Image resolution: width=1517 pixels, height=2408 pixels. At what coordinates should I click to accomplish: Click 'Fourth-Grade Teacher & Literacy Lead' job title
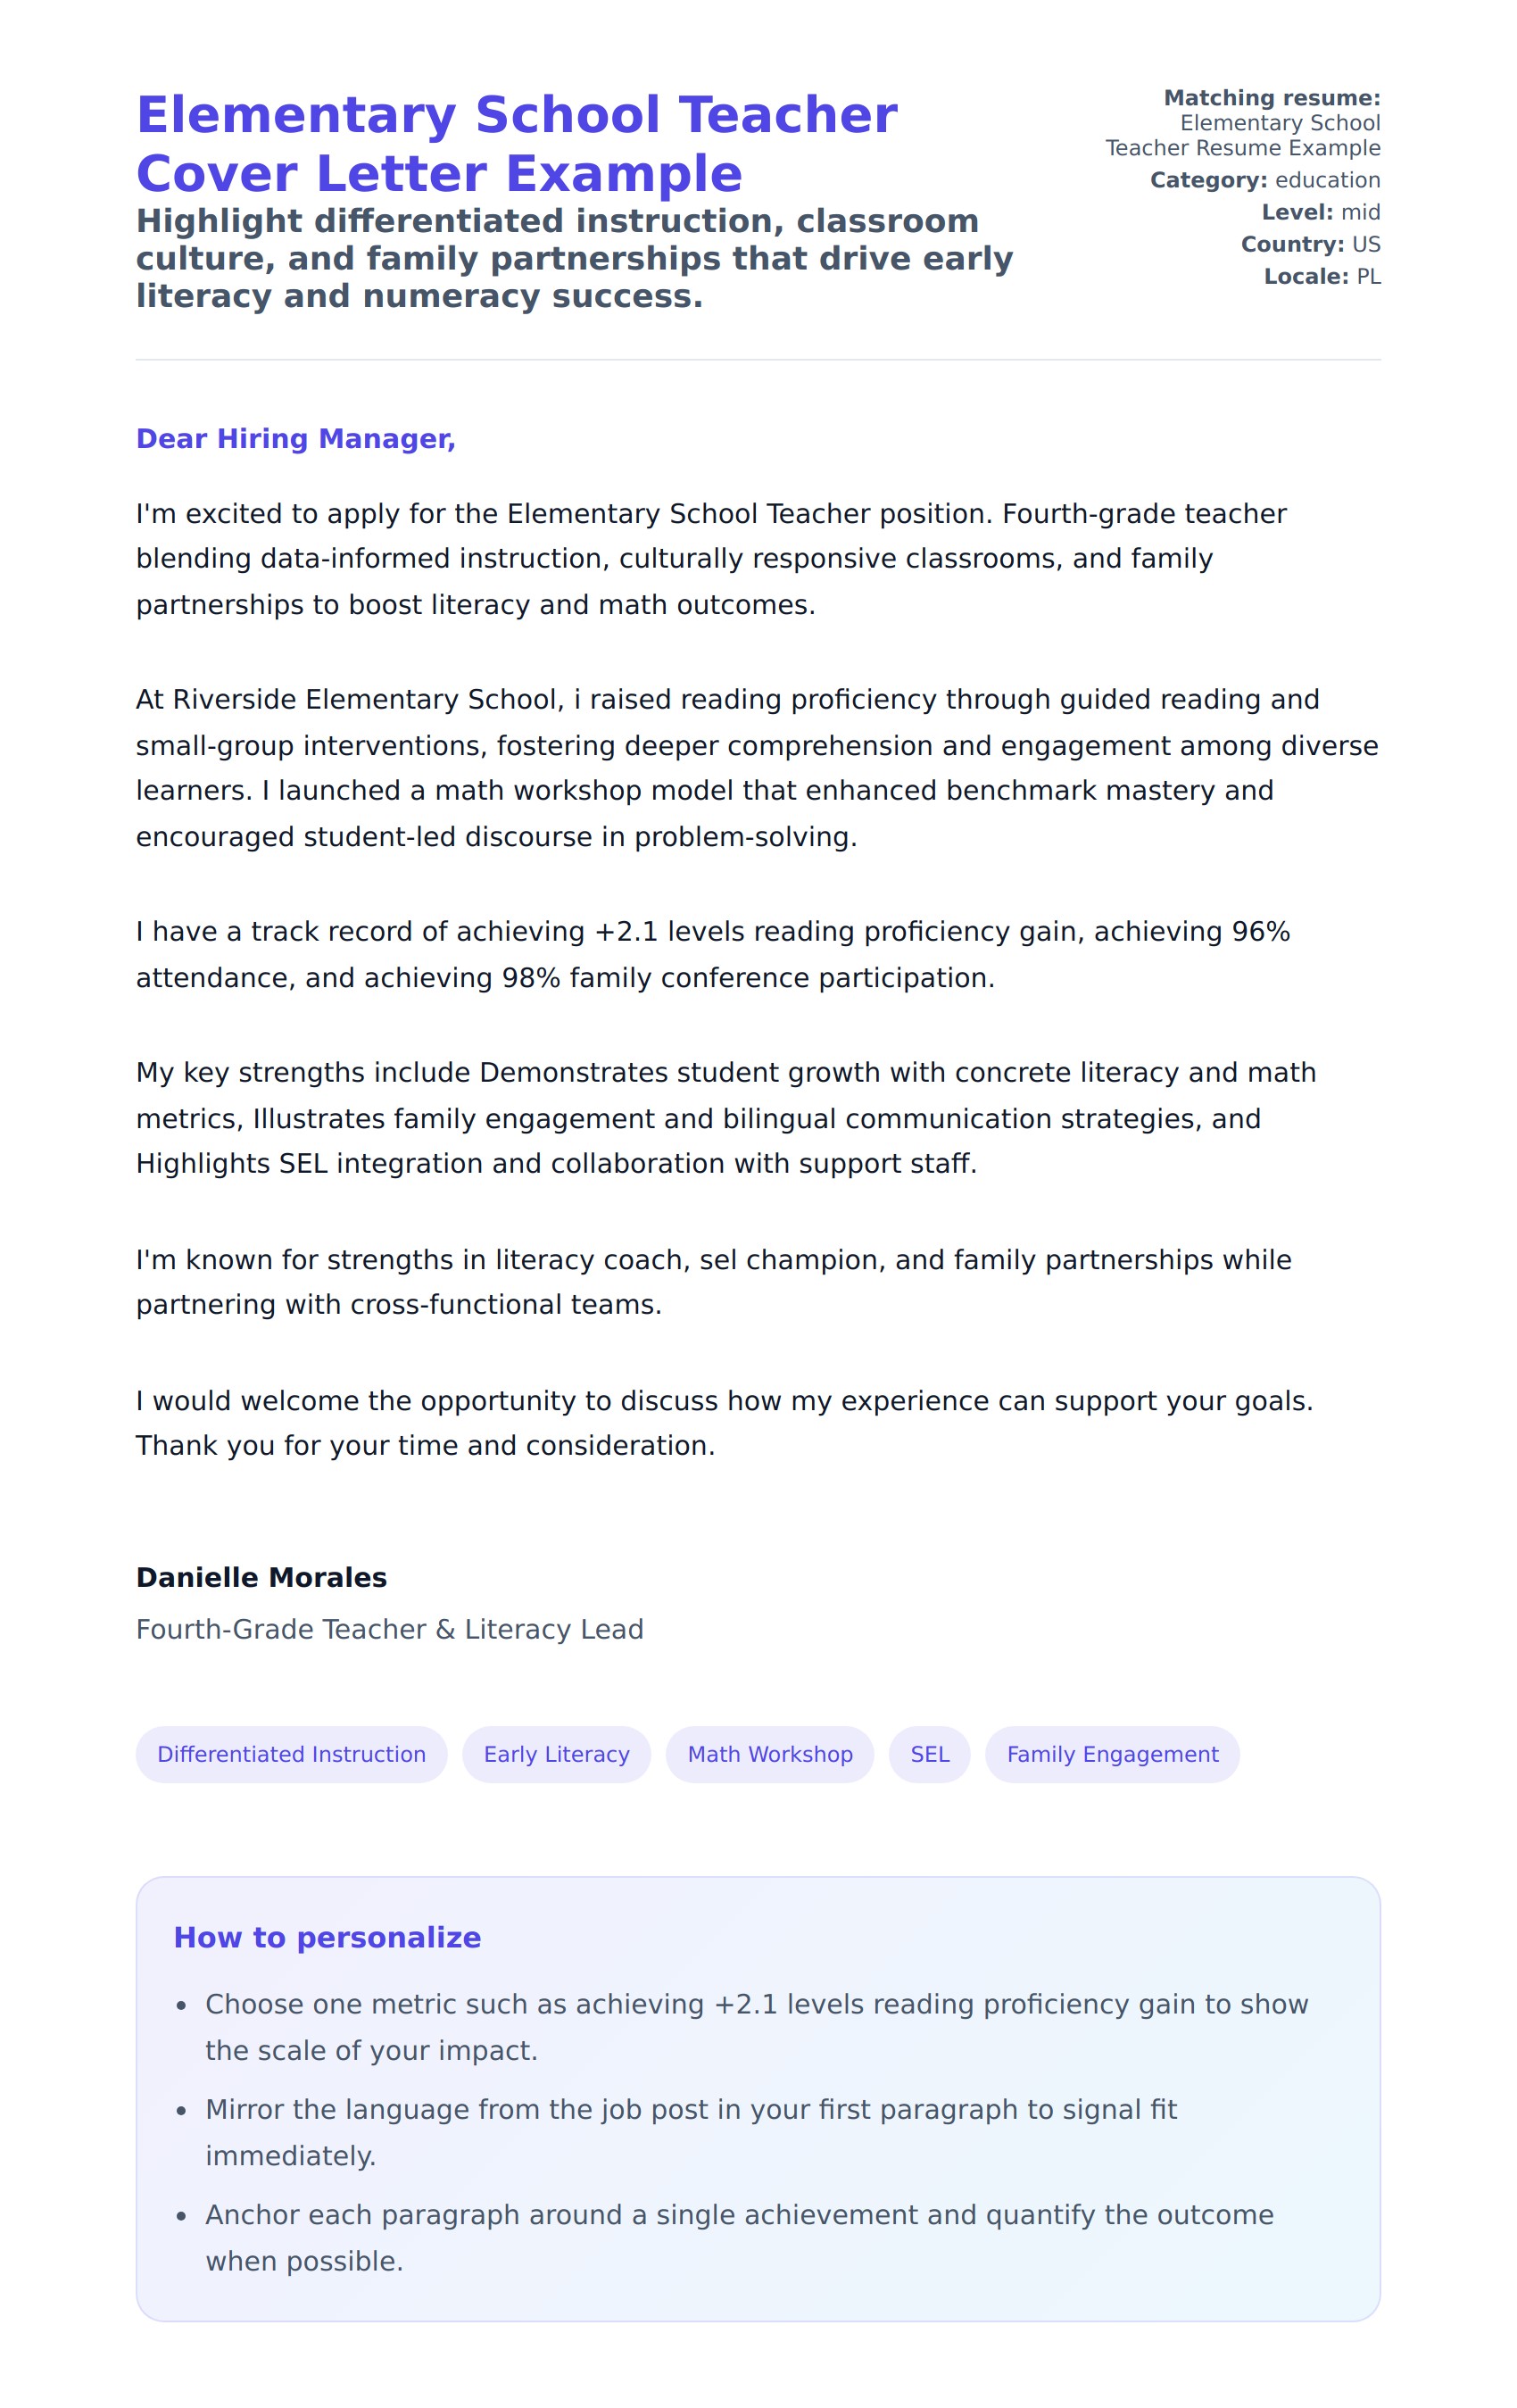tap(389, 1629)
